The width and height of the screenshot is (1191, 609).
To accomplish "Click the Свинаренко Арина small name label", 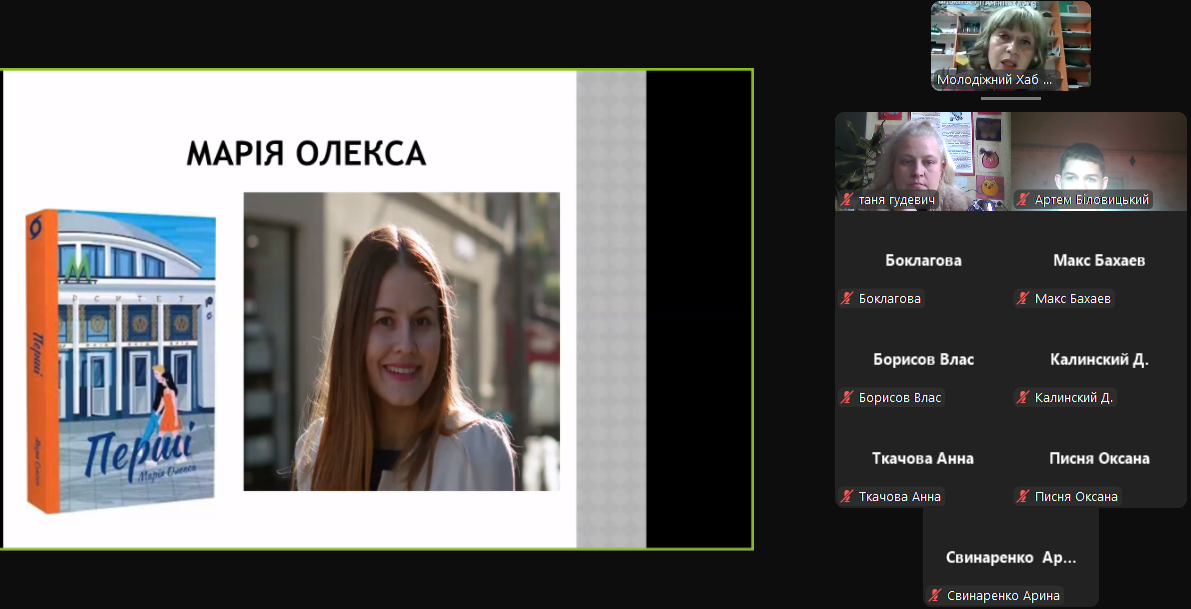I will click(x=1003, y=595).
